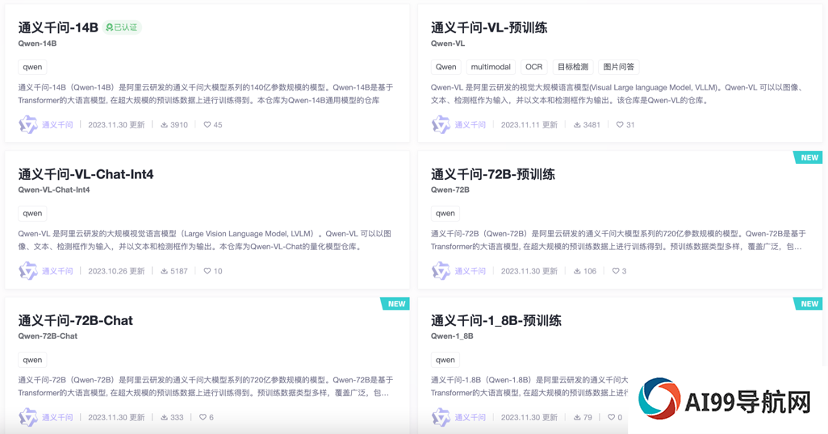Image resolution: width=828 pixels, height=434 pixels.
Task: Open 通义千问 publisher link on Qwen-1_8B card
Action: coord(471,417)
